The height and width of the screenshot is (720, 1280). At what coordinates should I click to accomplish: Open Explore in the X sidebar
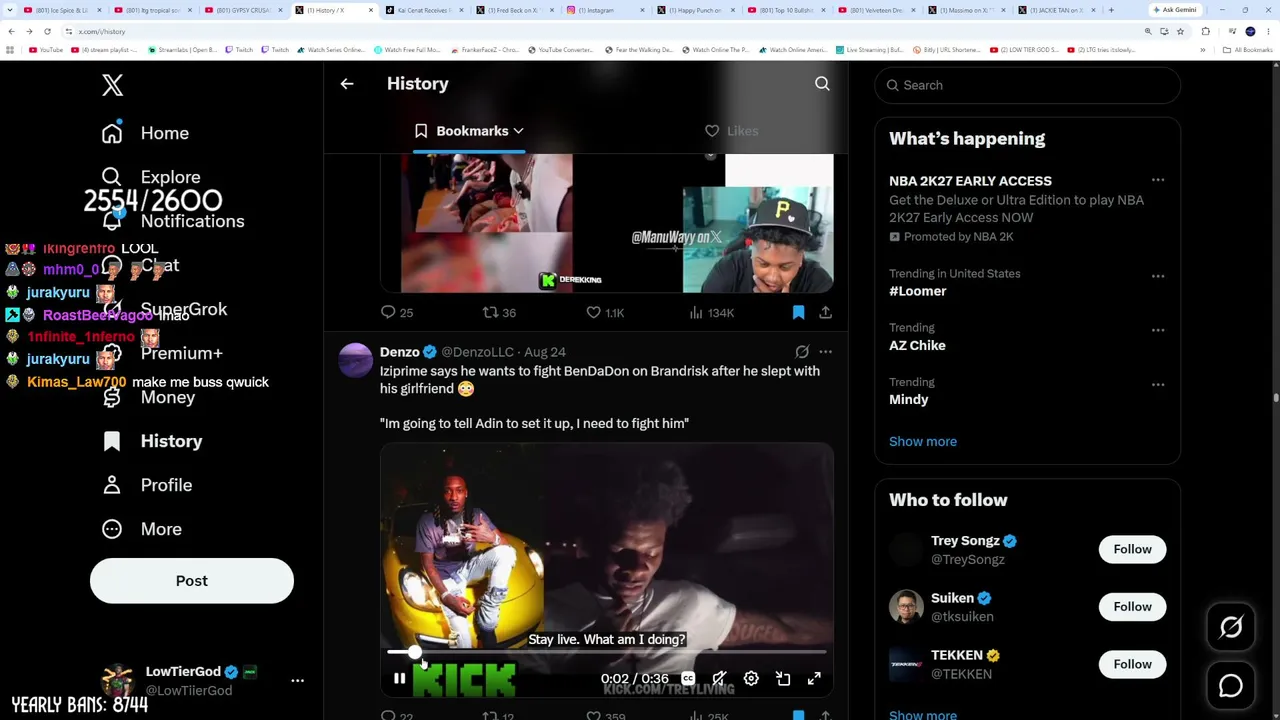click(151, 177)
